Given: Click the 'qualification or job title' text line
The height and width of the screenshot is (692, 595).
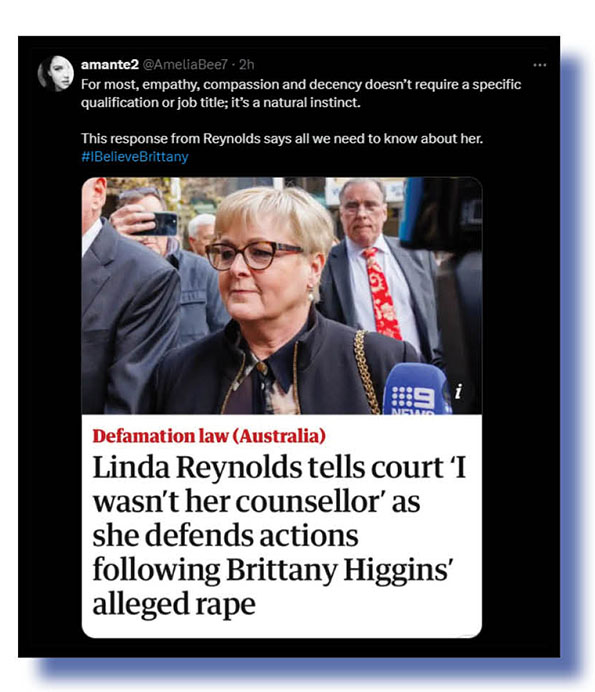Looking at the screenshot, I should 221,103.
